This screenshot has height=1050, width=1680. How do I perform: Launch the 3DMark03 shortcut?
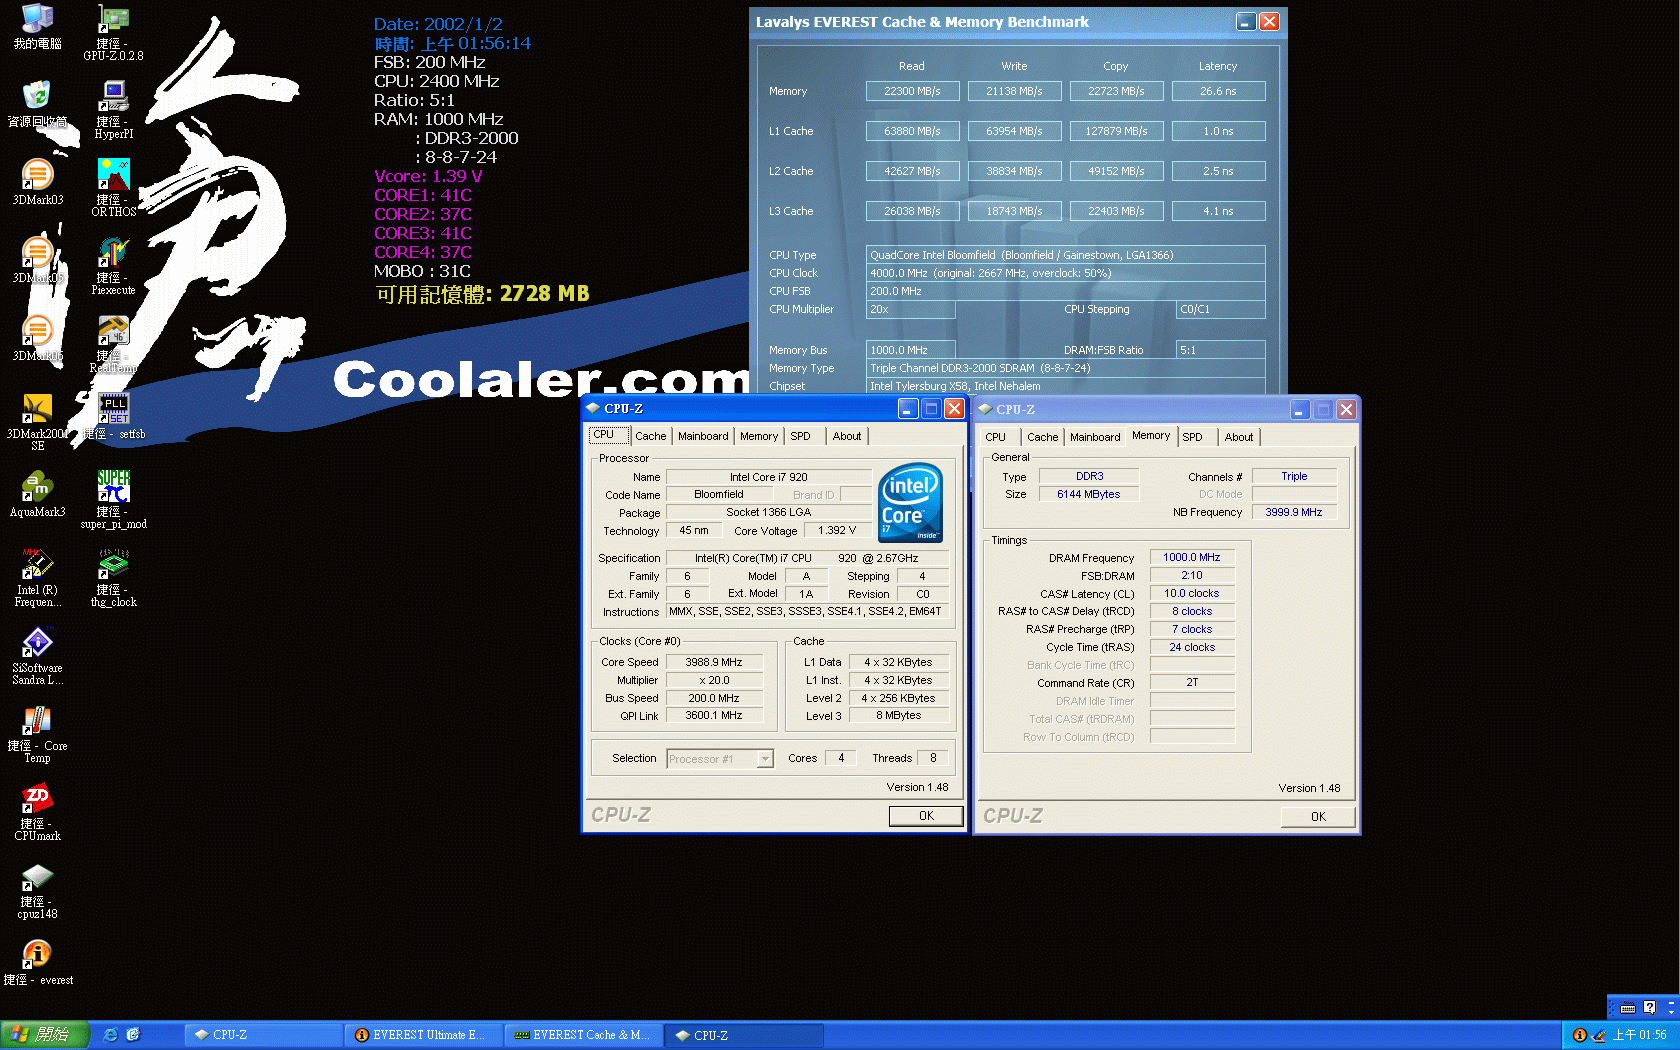tap(37, 181)
